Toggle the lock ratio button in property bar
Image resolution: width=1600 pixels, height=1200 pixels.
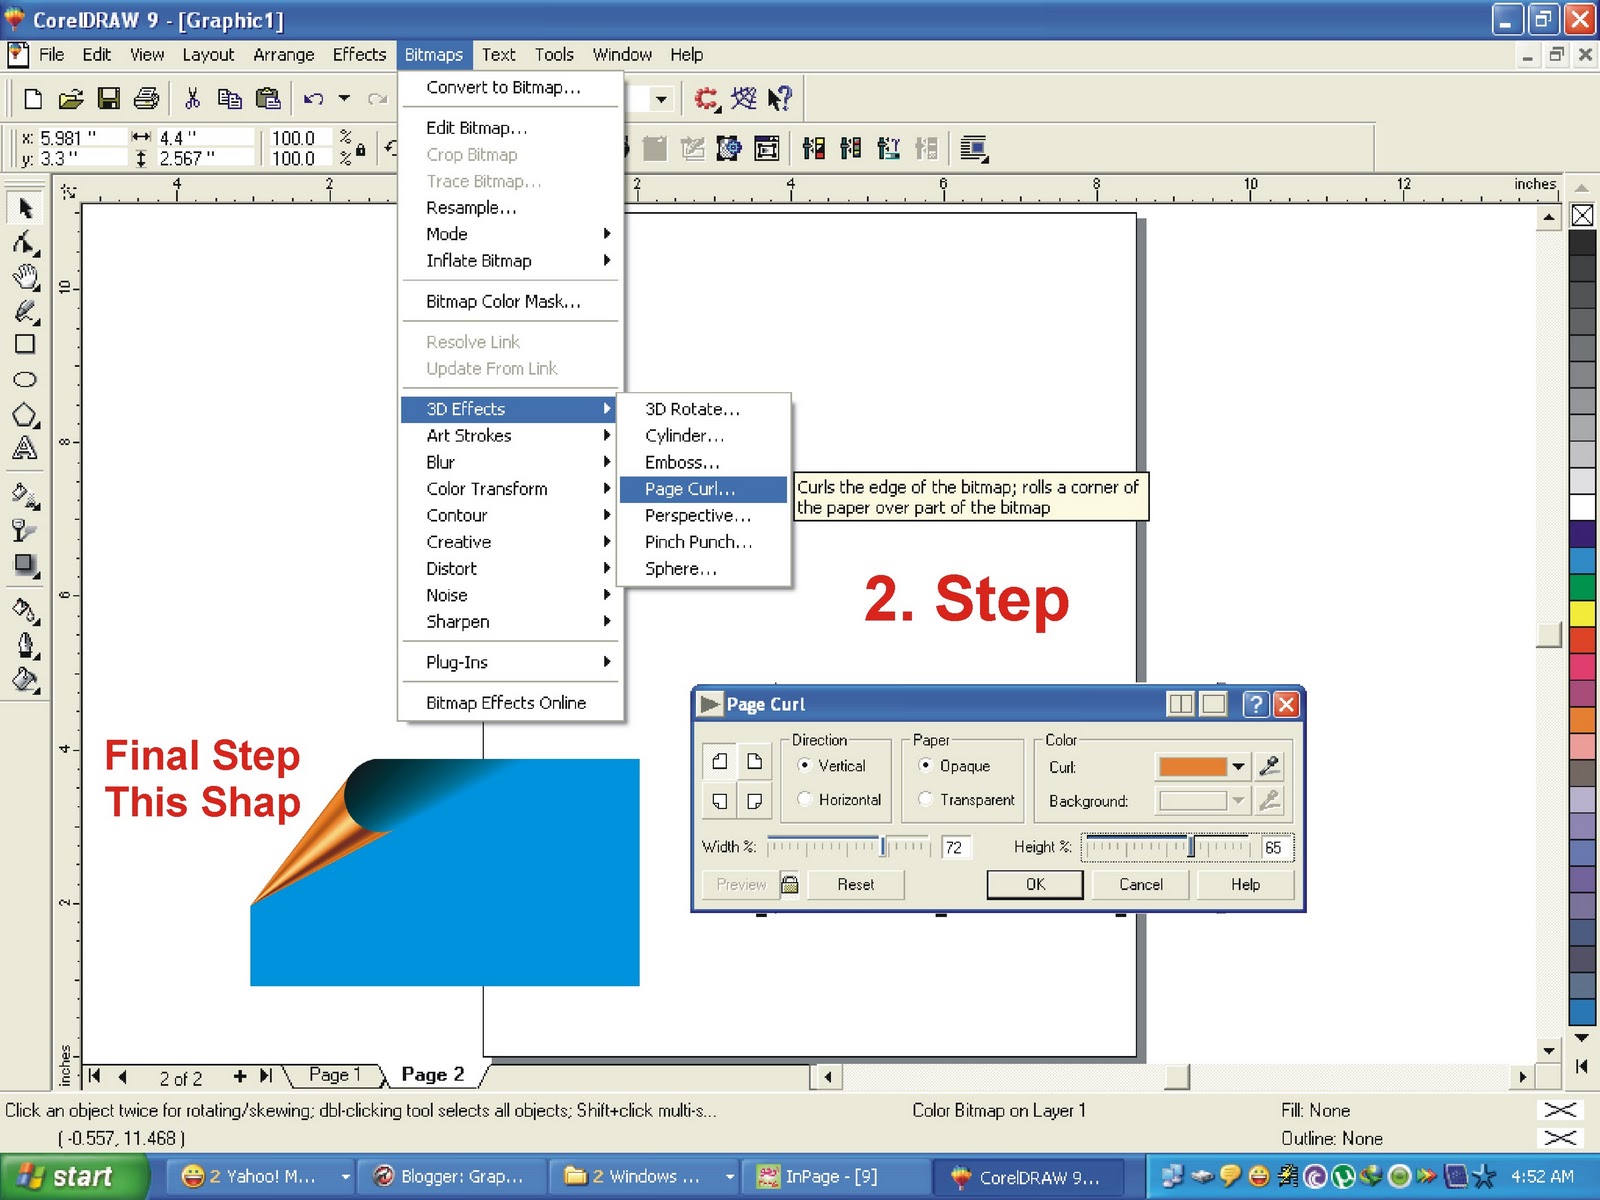[x=361, y=149]
